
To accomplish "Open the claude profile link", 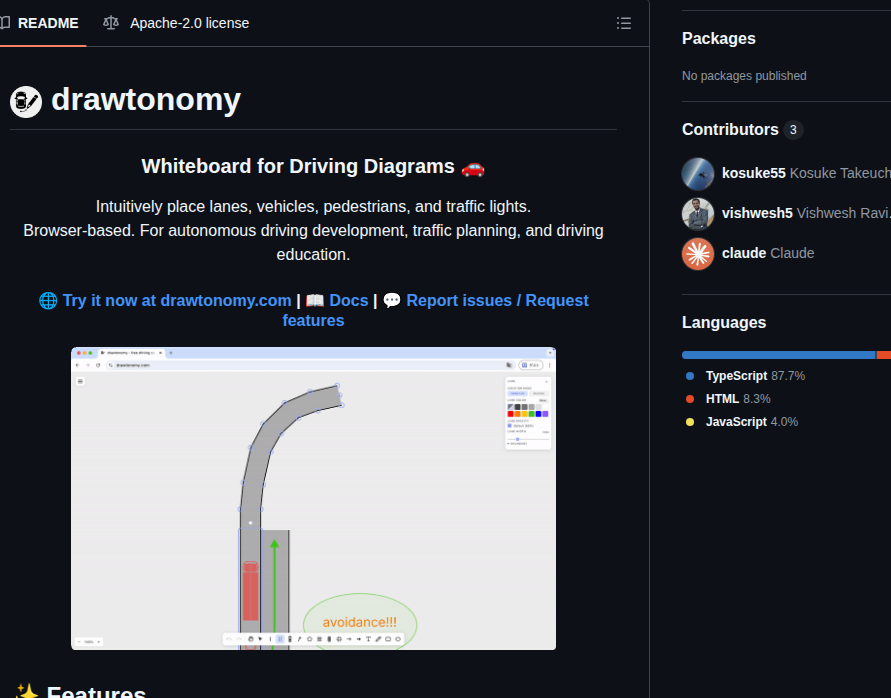I will tap(744, 253).
